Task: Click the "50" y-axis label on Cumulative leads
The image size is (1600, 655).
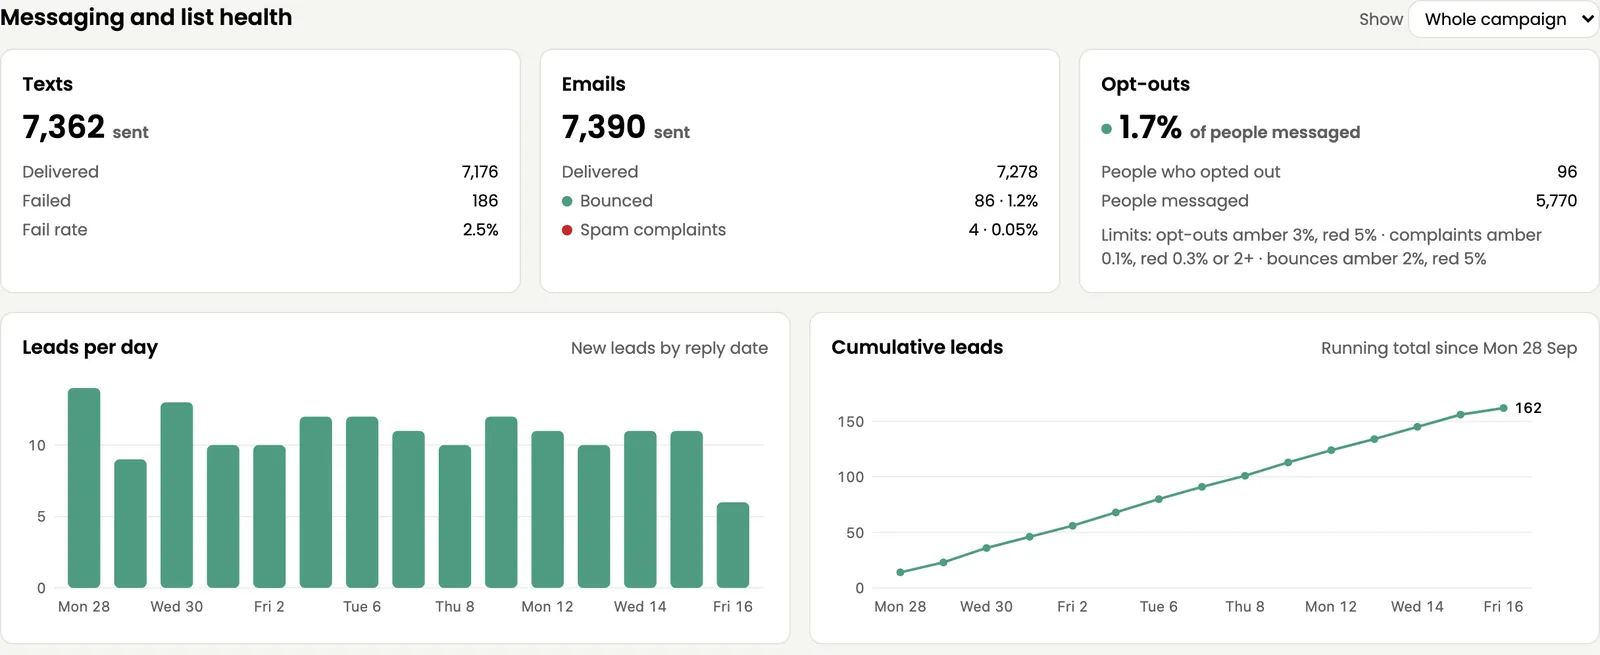Action: point(855,533)
